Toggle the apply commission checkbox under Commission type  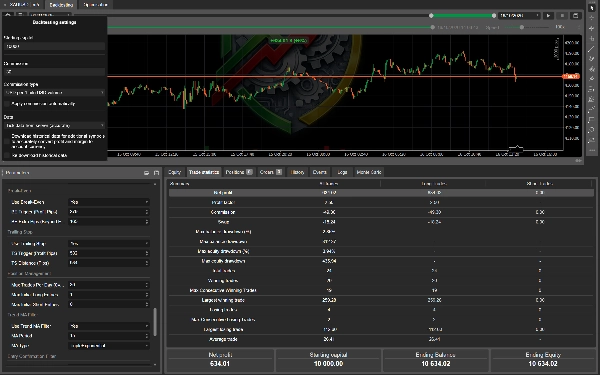(7, 104)
